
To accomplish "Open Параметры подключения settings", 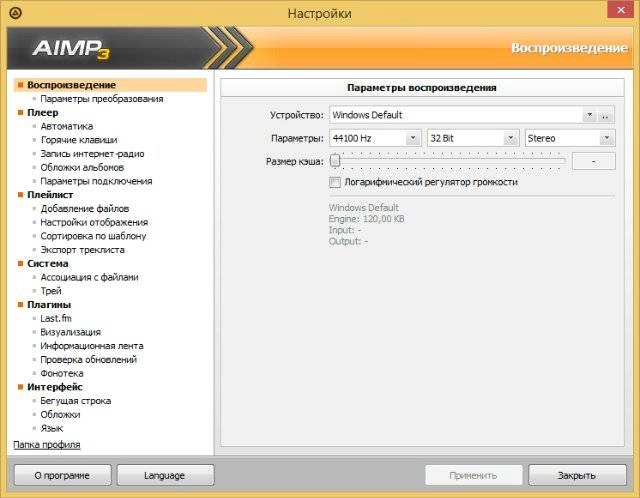I will (96, 181).
